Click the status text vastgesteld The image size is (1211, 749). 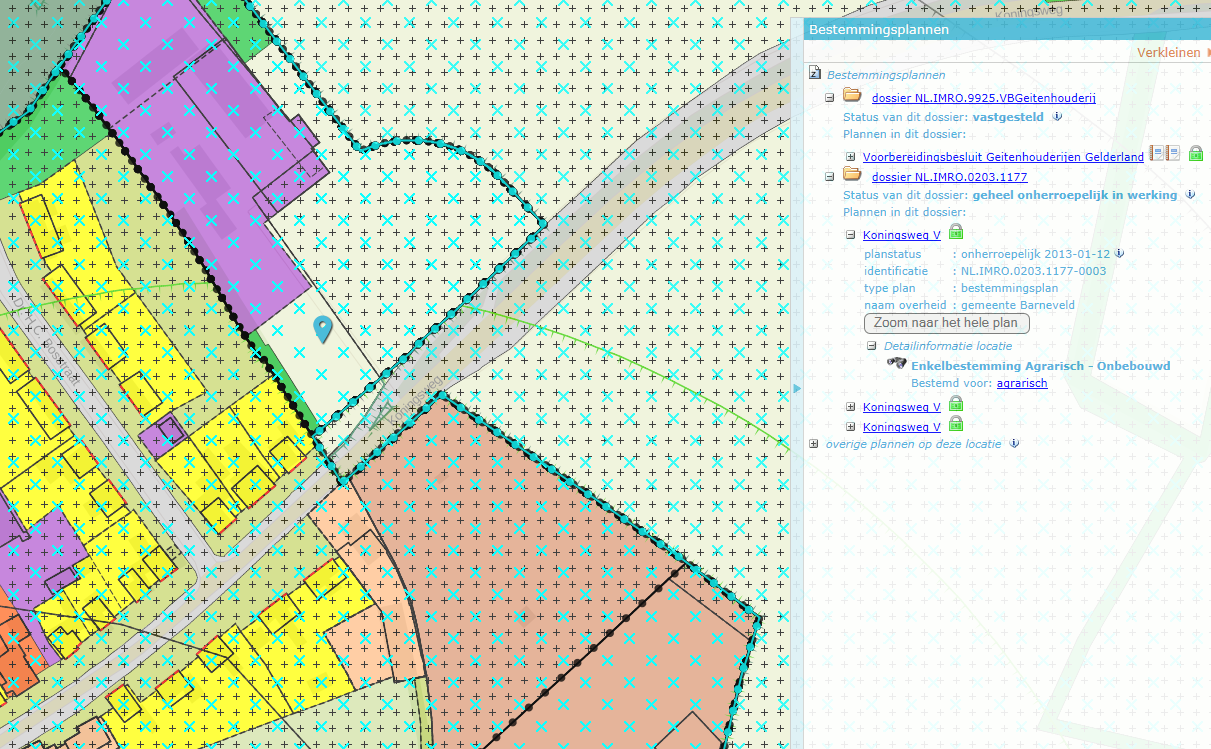[1008, 117]
